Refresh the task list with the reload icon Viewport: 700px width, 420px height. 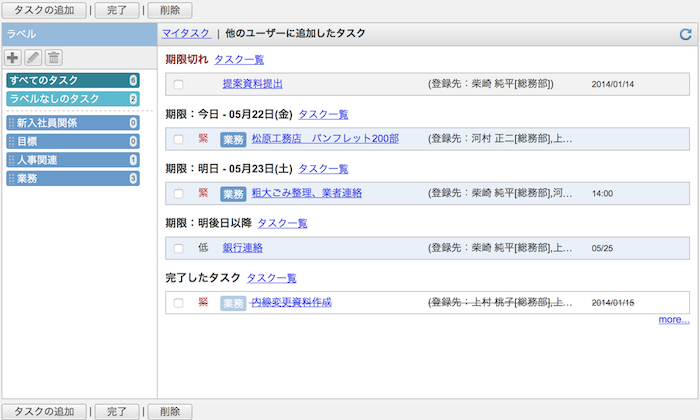tap(685, 34)
